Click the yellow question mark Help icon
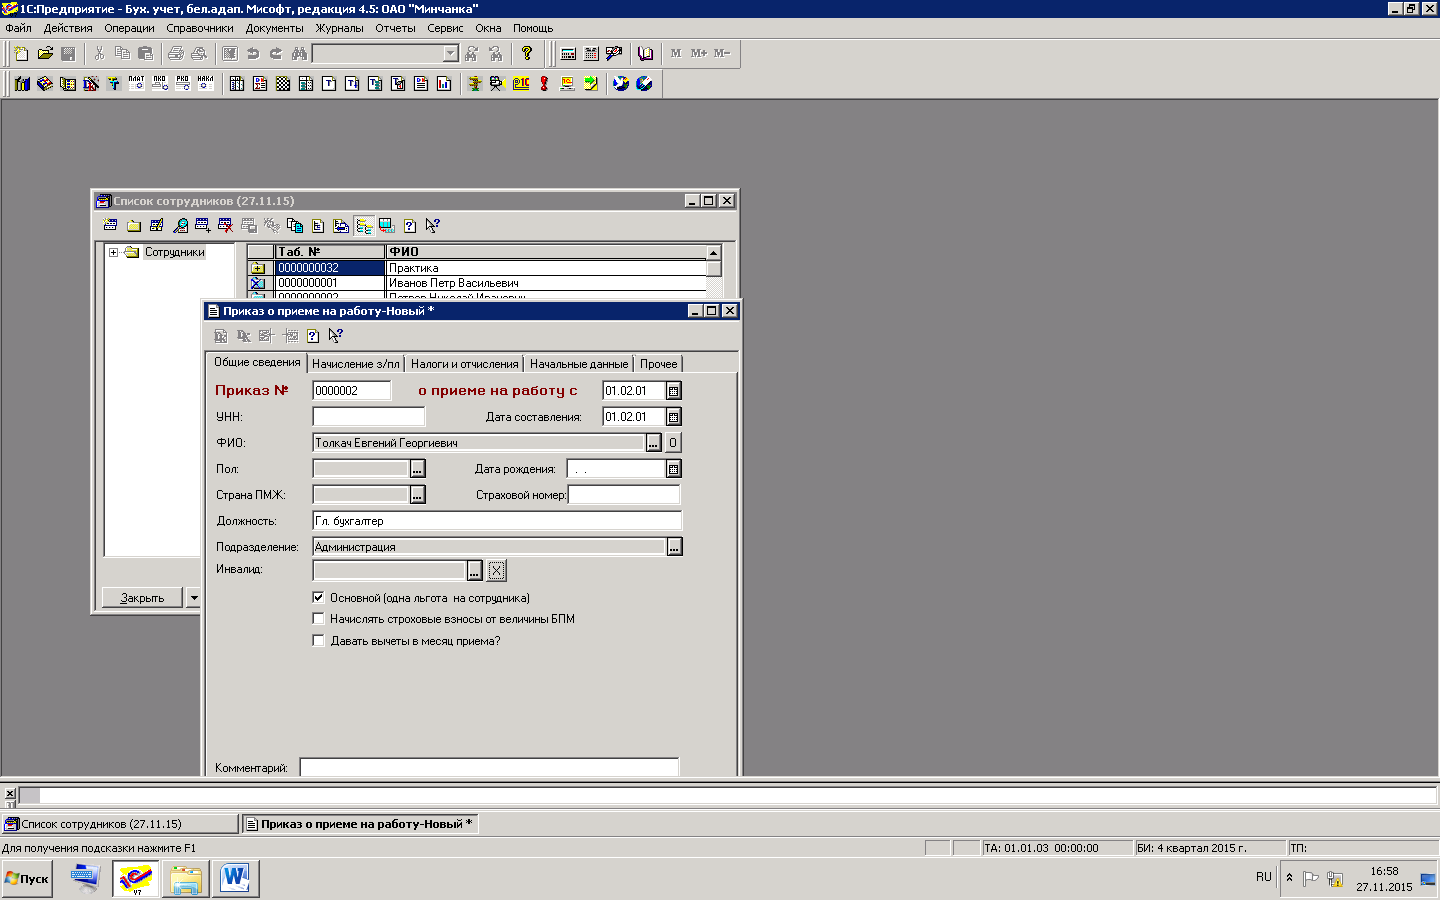The height and width of the screenshot is (900, 1440). point(527,54)
